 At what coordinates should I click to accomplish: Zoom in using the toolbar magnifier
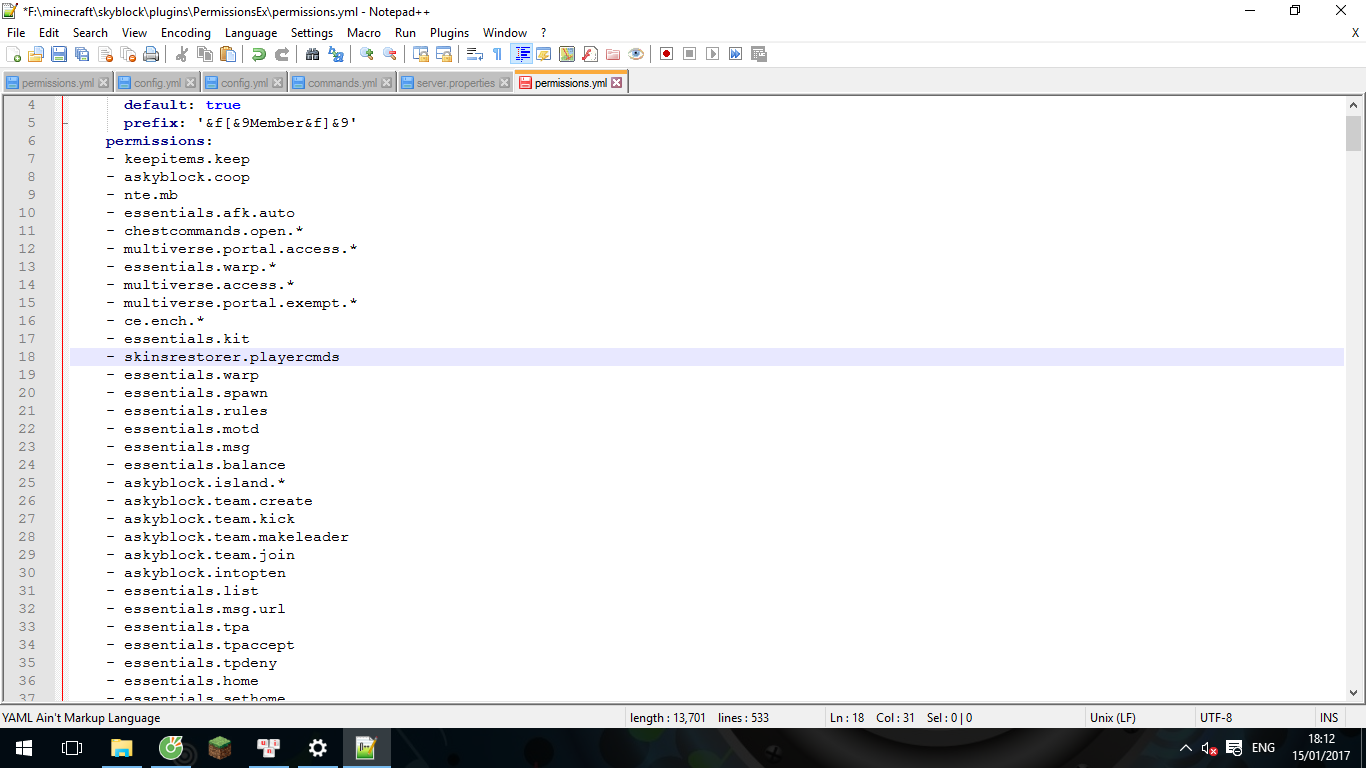coord(367,54)
